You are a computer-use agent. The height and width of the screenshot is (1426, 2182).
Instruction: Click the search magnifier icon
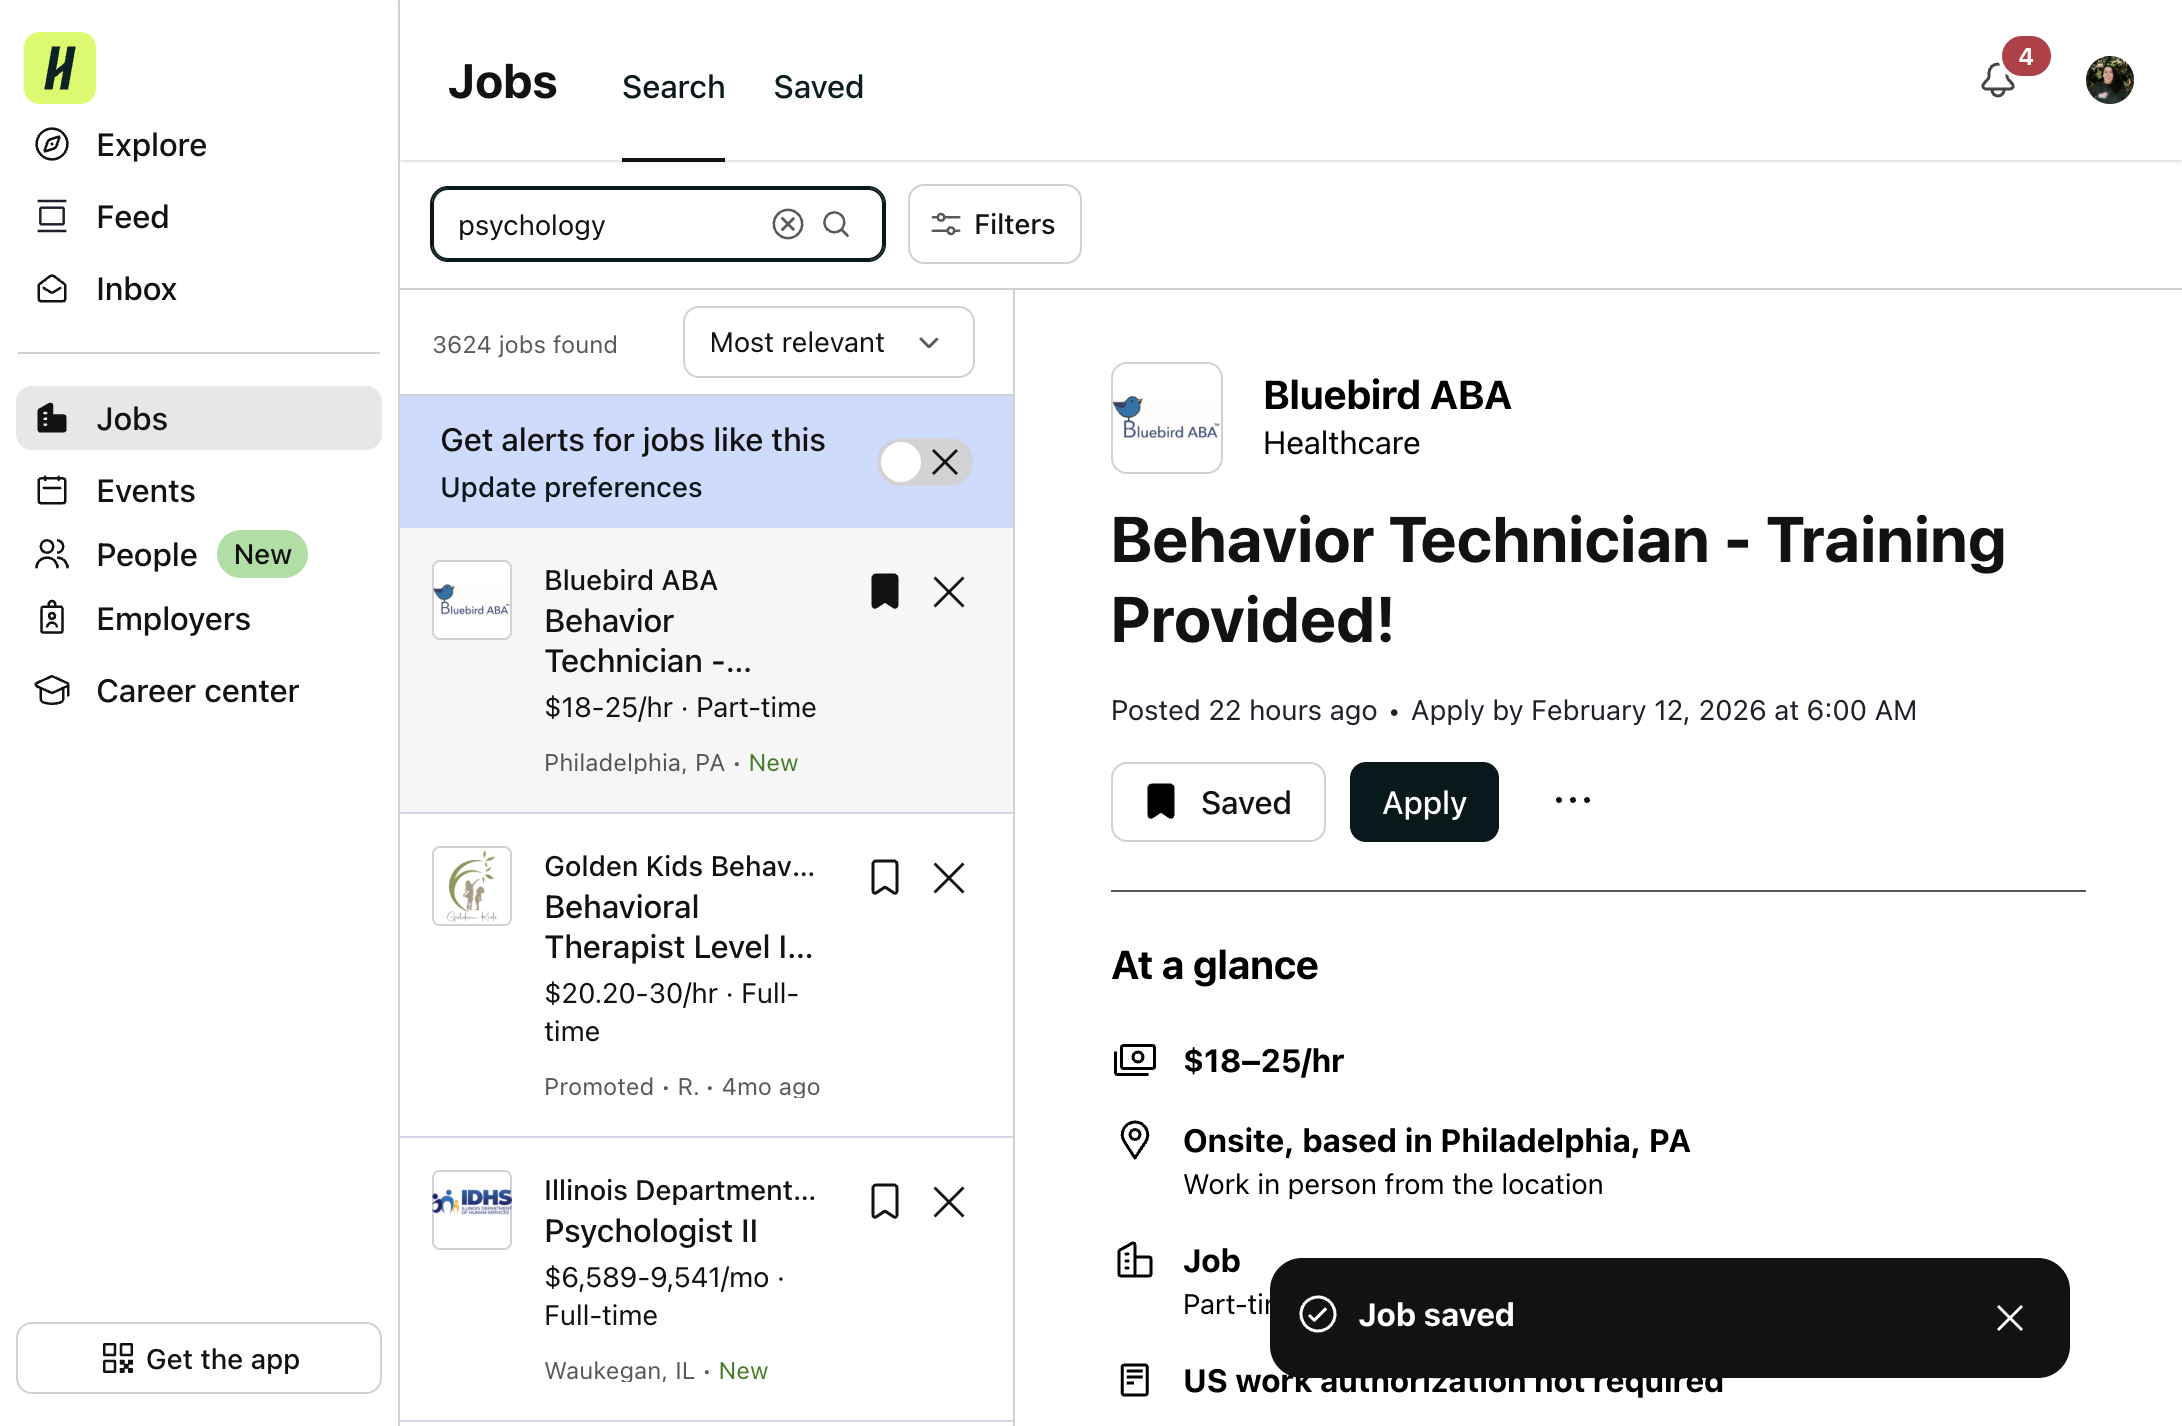836,224
